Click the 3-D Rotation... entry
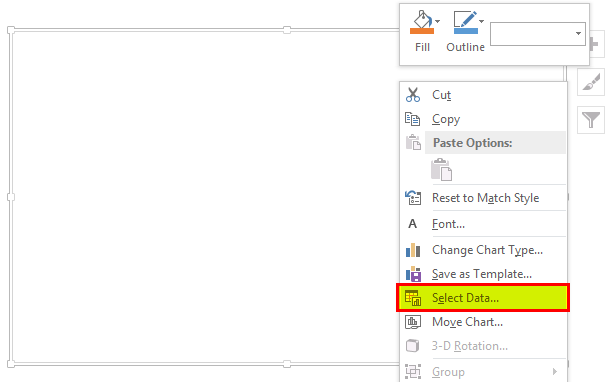The width and height of the screenshot is (613, 382). (483, 346)
